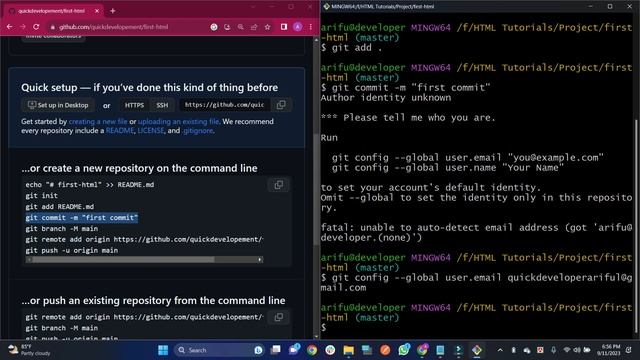The image size is (640, 360).
Task: Open Google Chrome from the taskbar
Action: point(312,350)
